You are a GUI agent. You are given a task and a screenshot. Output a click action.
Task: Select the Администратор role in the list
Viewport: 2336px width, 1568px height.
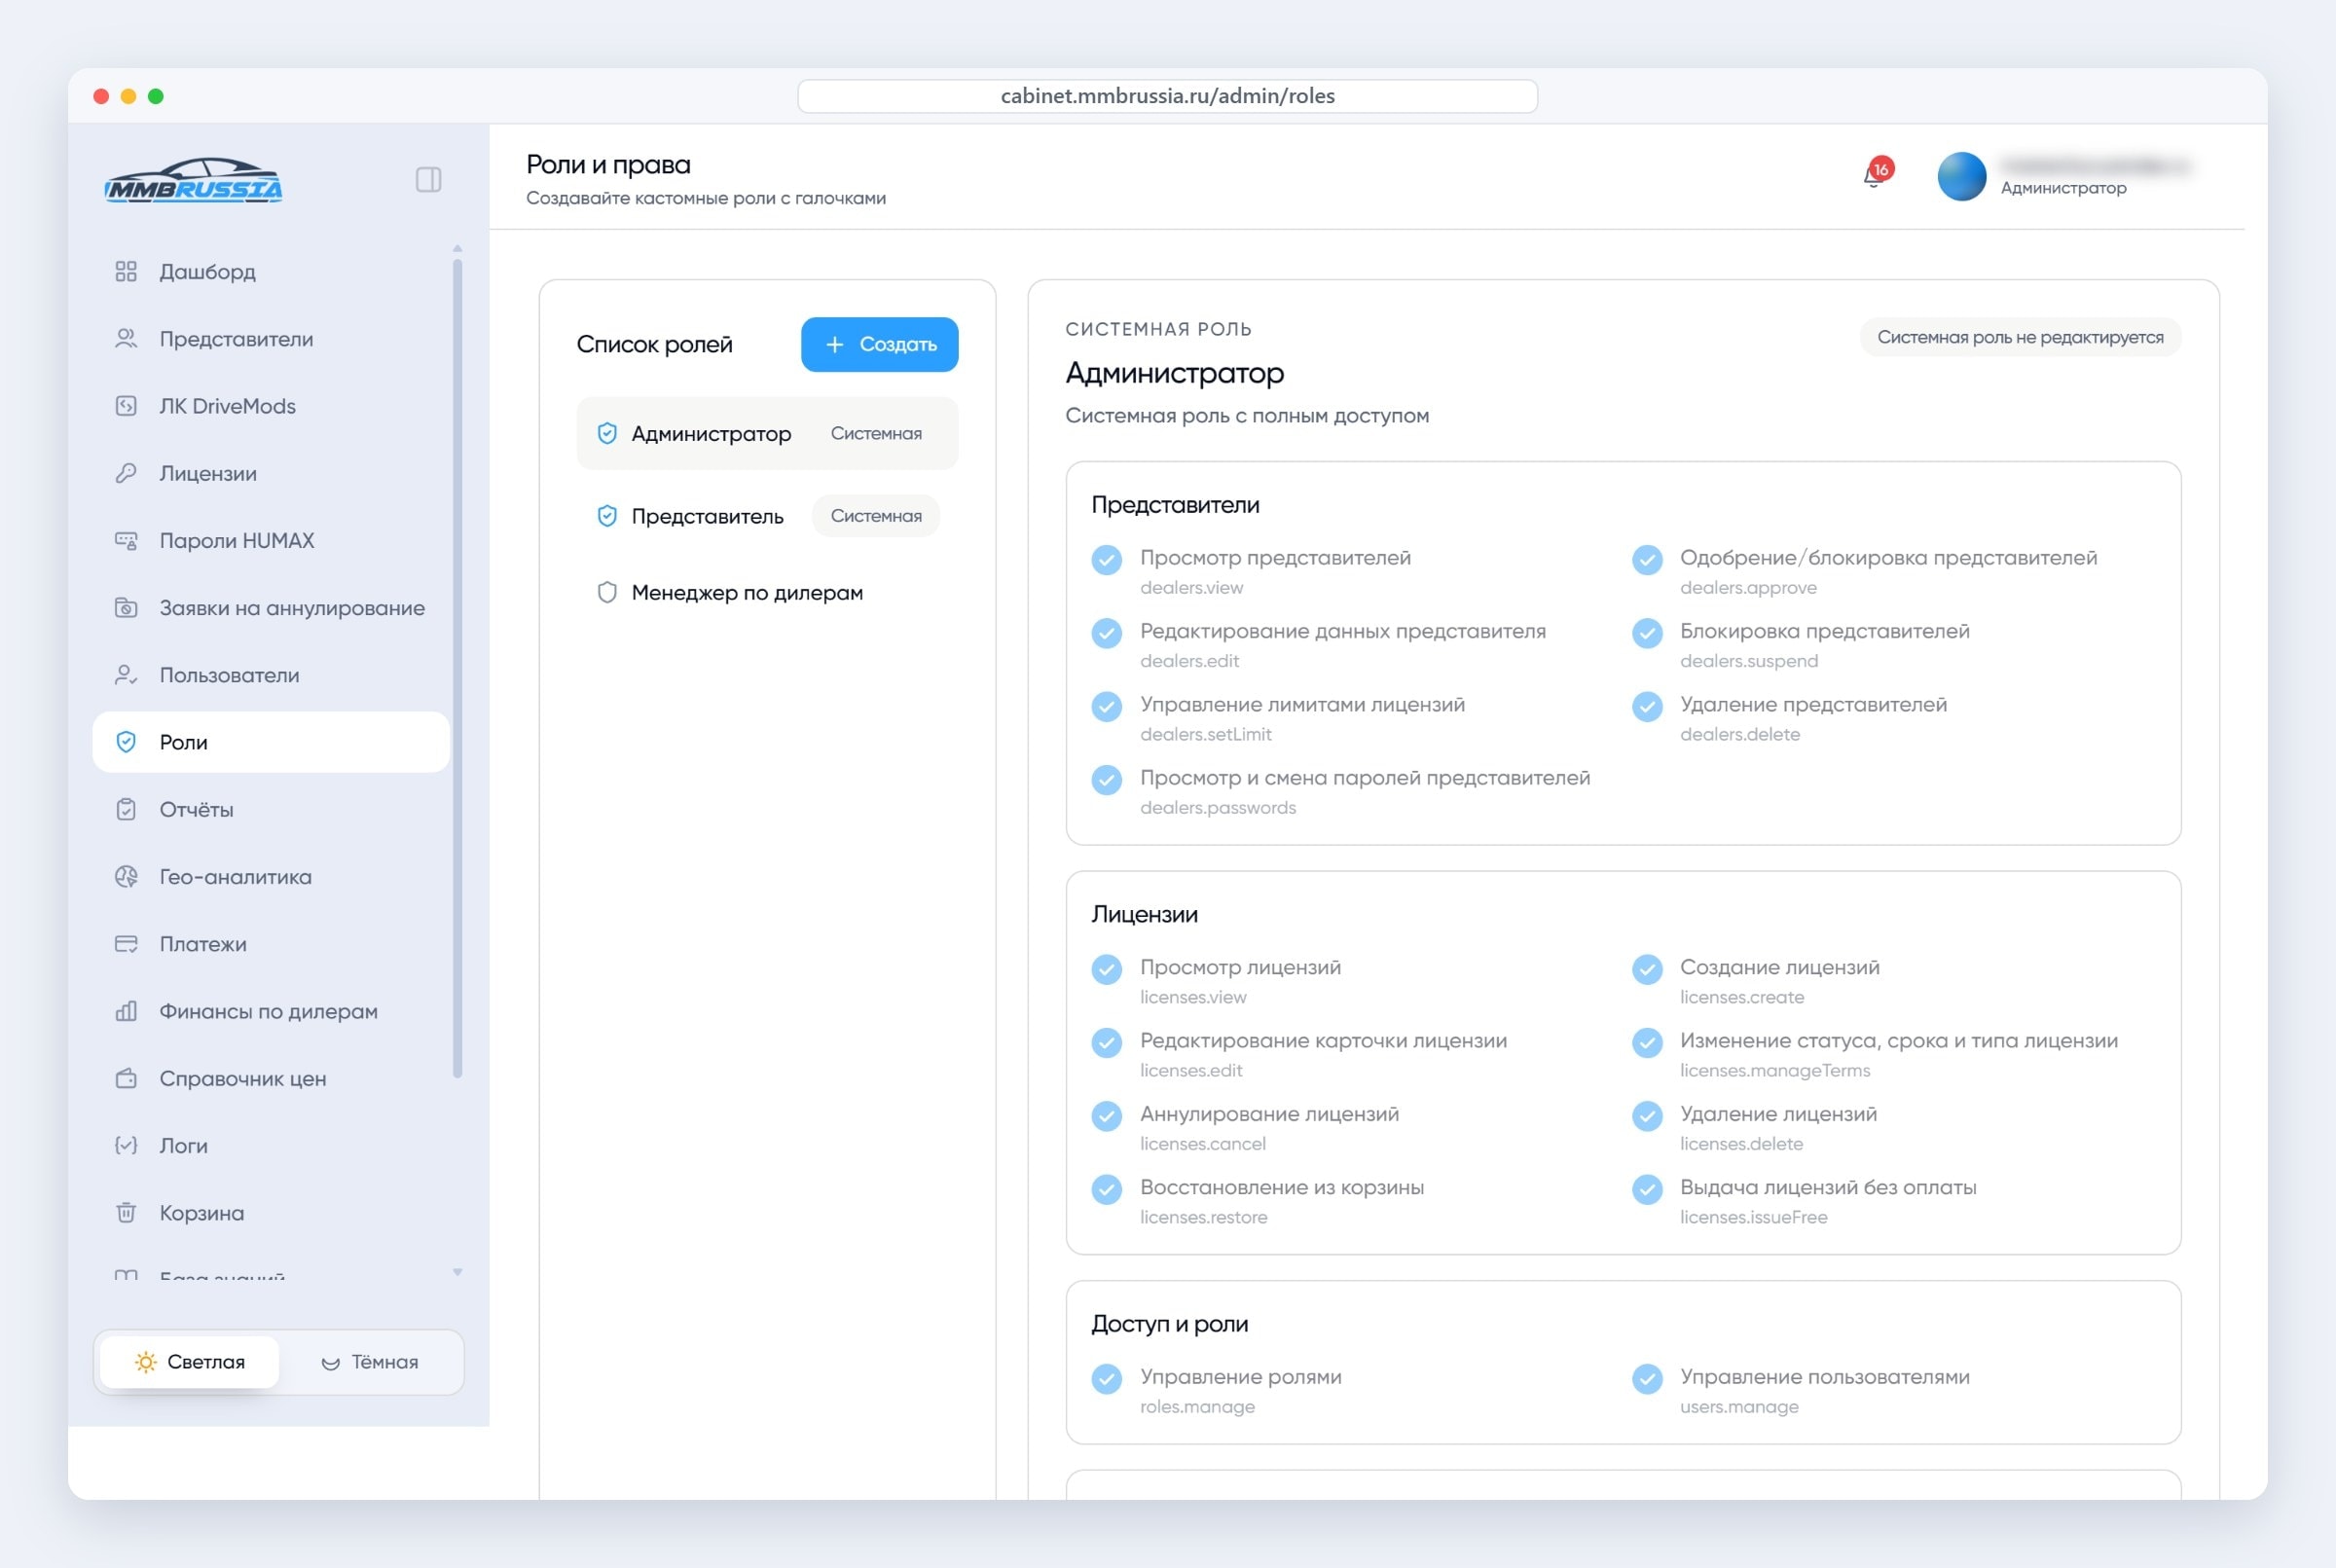click(x=767, y=433)
